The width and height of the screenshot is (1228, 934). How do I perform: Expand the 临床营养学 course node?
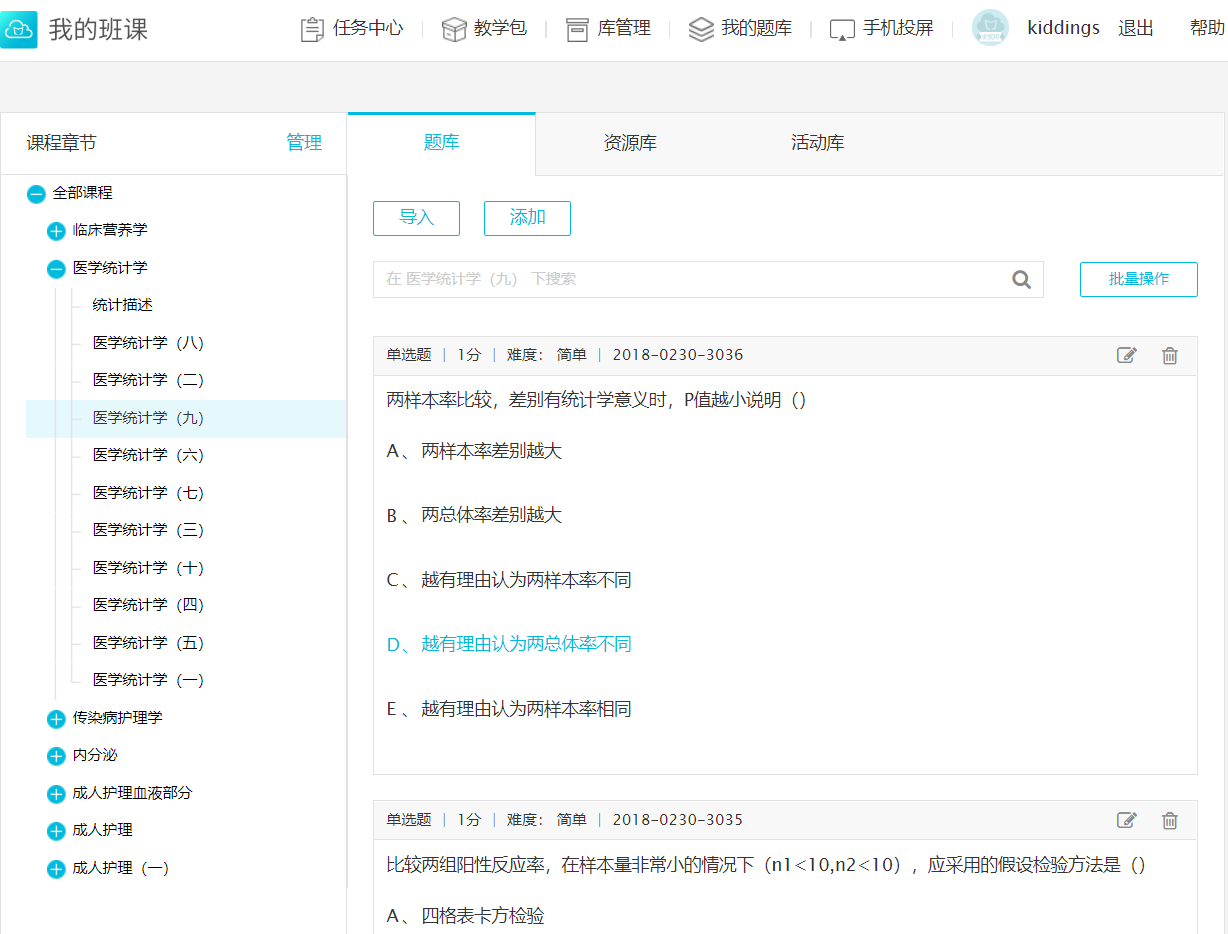click(57, 231)
